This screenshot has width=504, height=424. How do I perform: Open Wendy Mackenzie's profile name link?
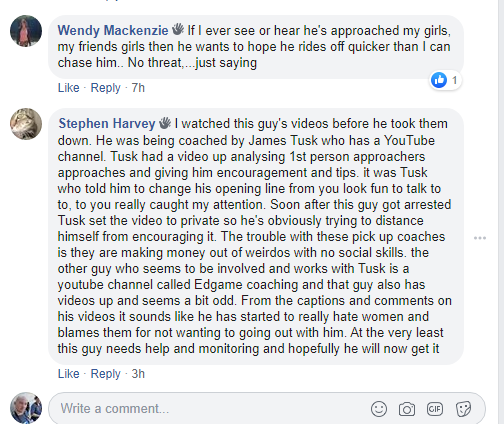coord(113,30)
